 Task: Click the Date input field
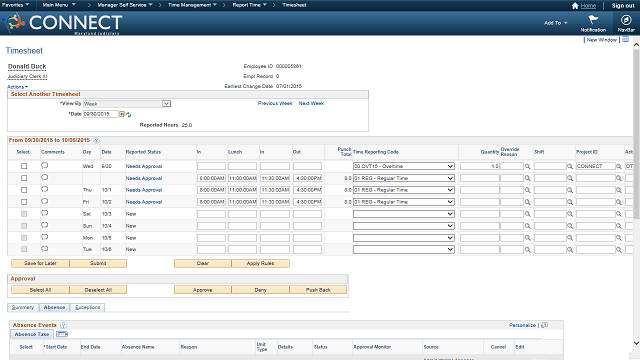point(101,114)
